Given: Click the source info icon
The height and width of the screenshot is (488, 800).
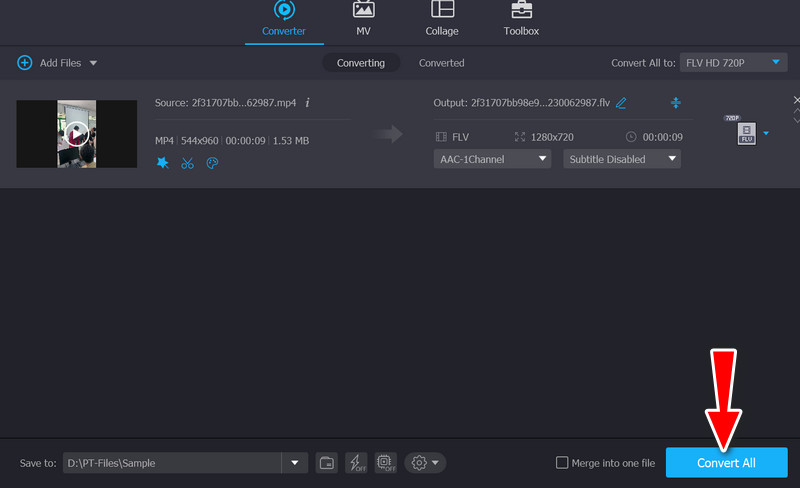Looking at the screenshot, I should point(307,103).
